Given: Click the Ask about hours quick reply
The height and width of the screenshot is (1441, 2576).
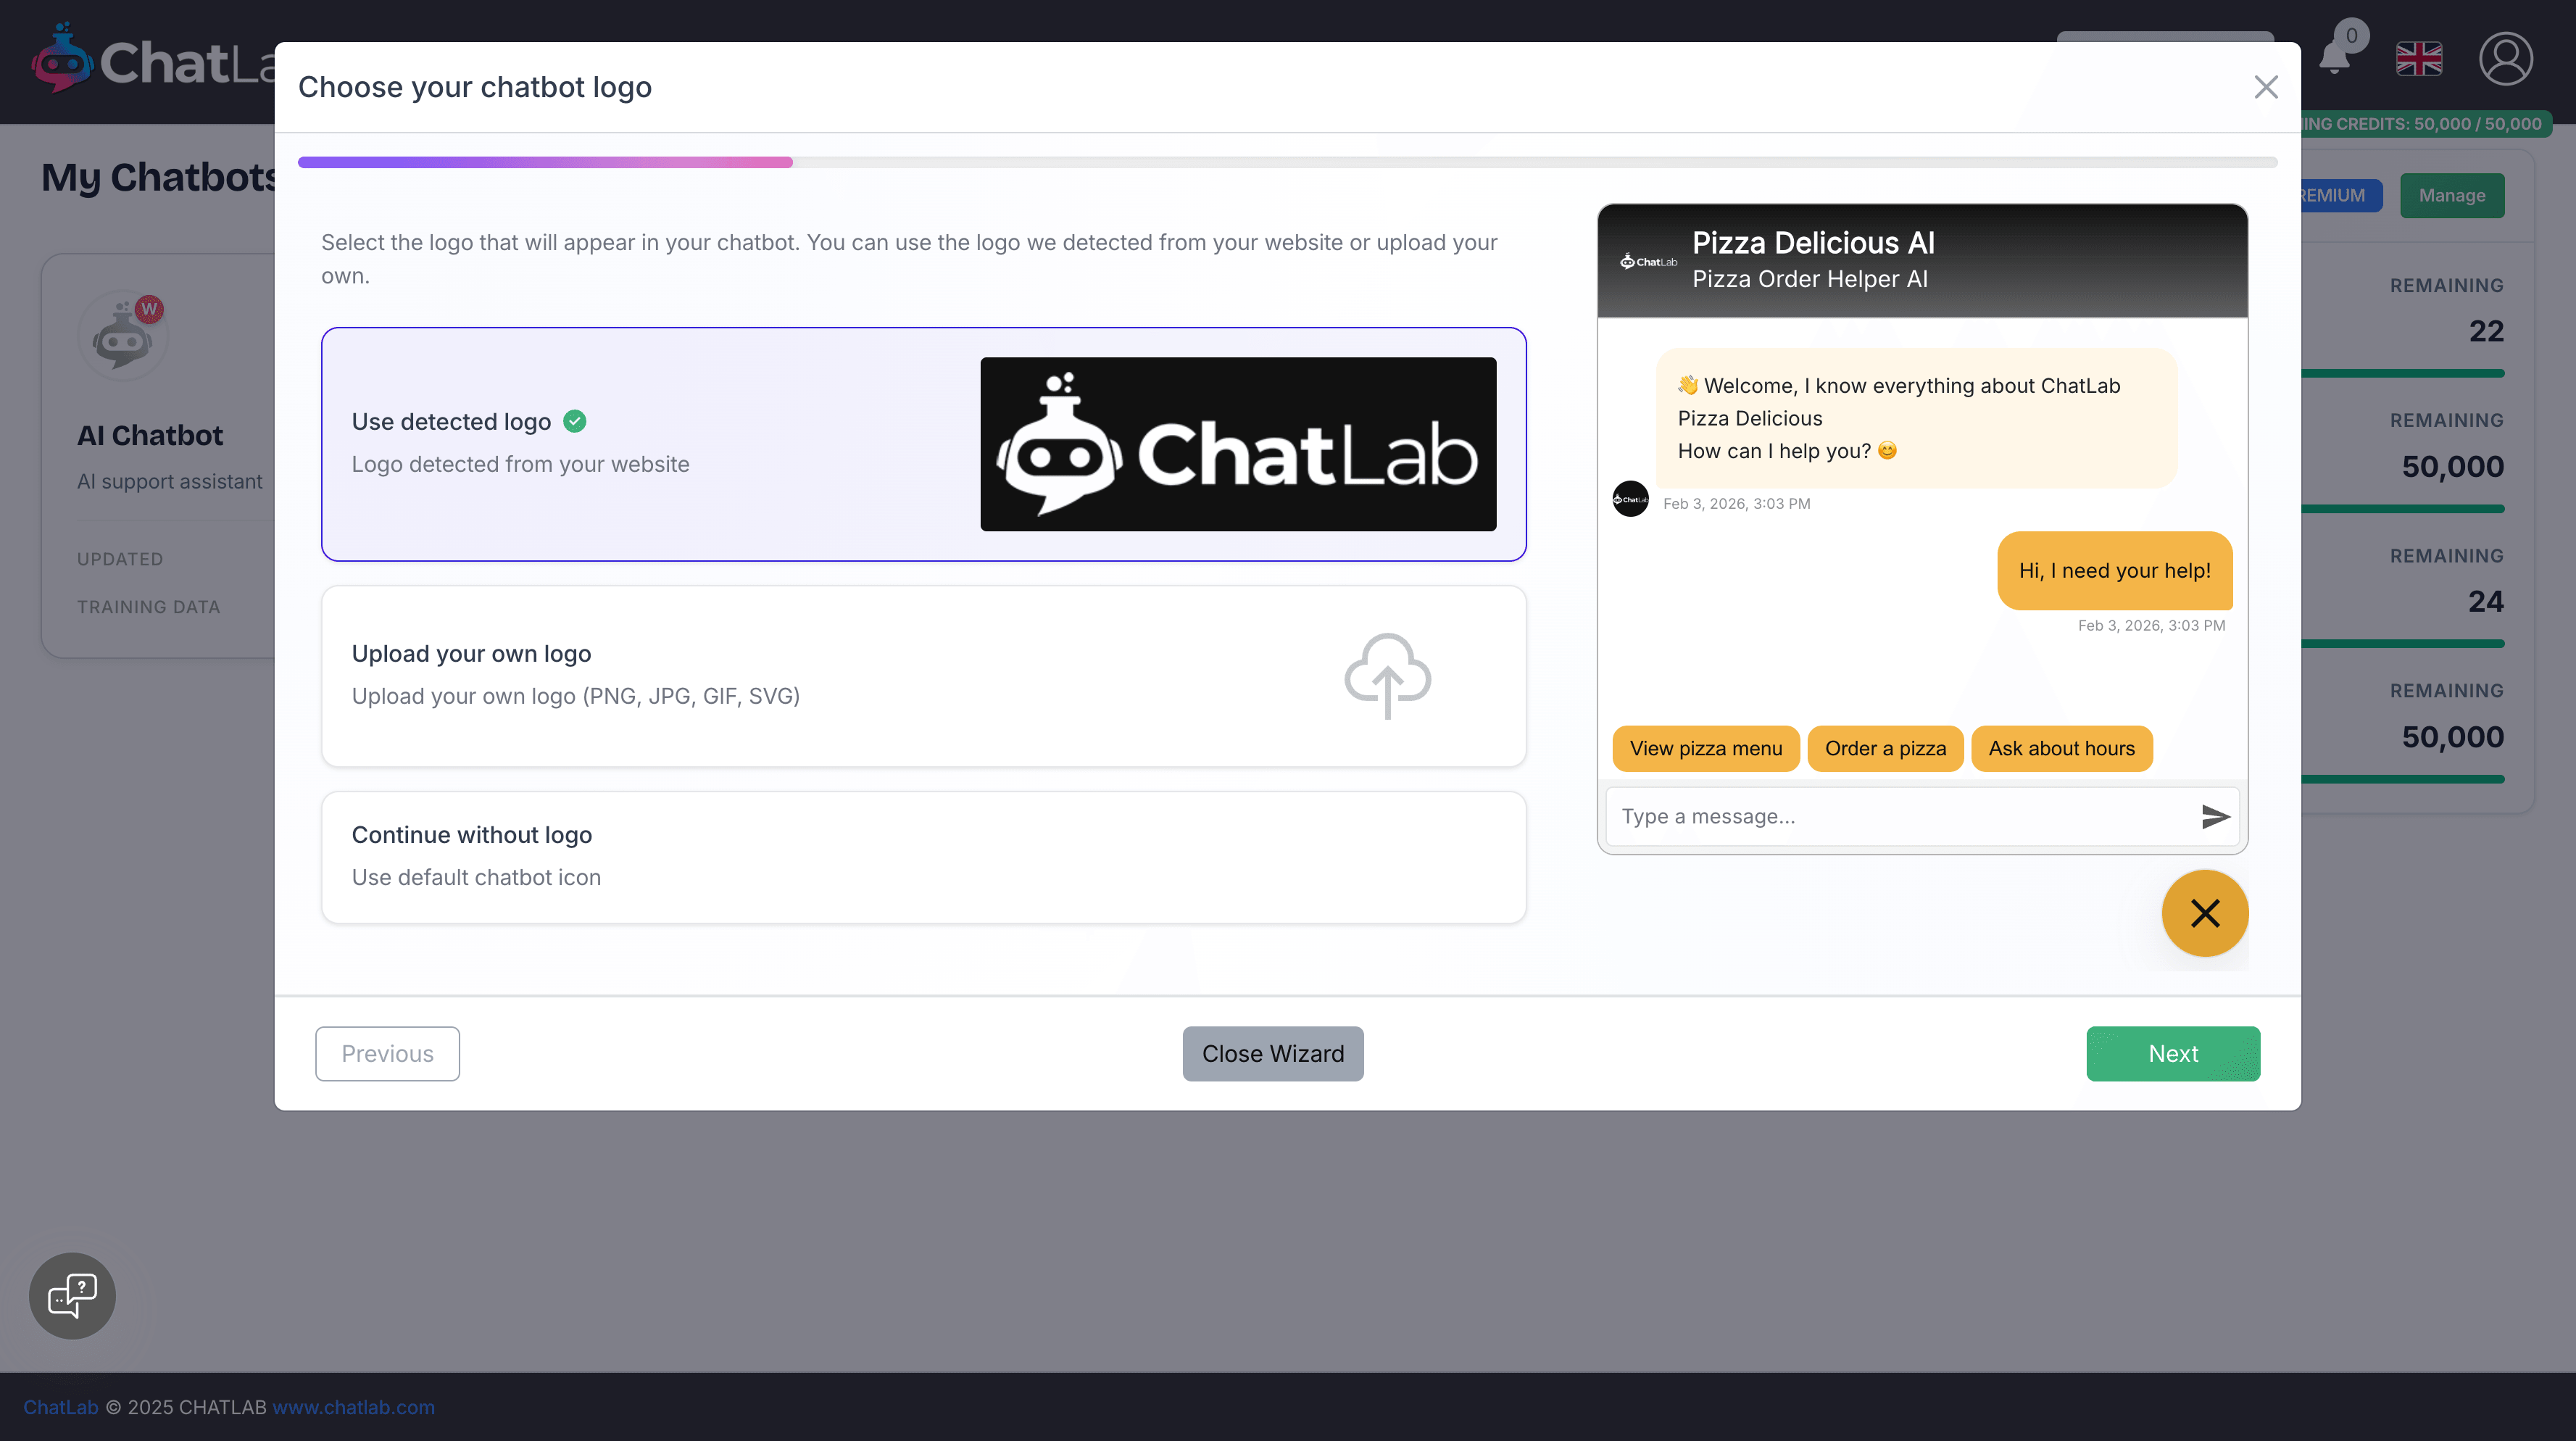Looking at the screenshot, I should pos(2061,749).
